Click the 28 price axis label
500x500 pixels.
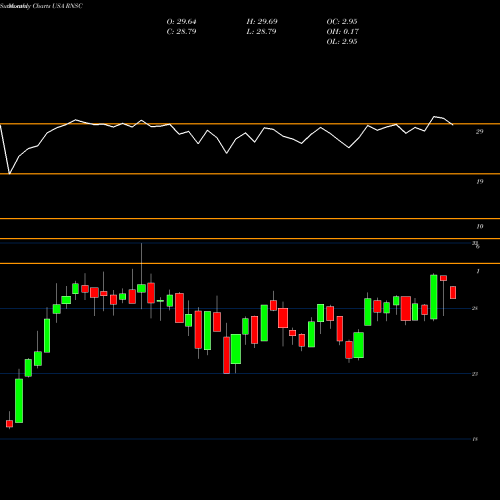click(475, 308)
